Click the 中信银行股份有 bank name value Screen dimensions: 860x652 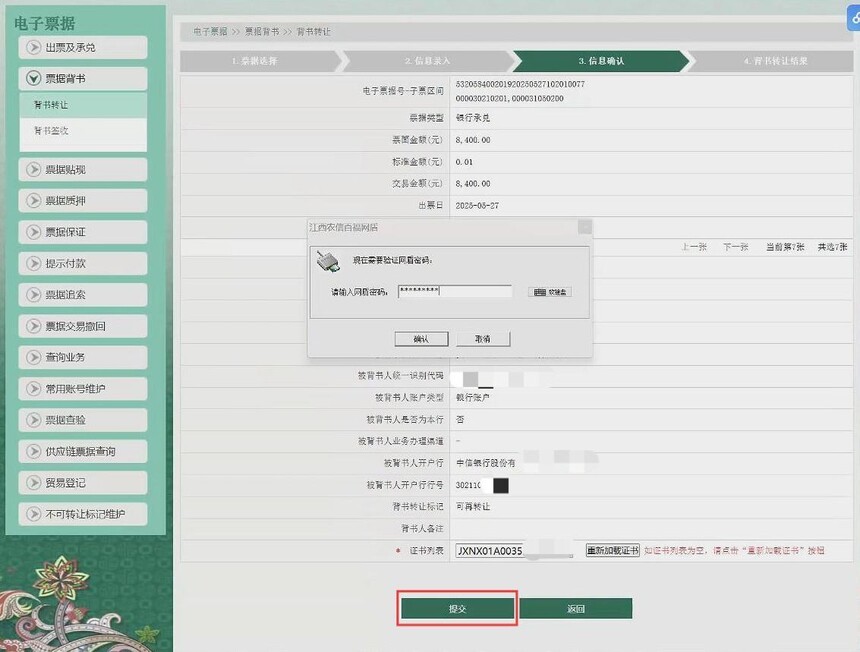(x=486, y=463)
